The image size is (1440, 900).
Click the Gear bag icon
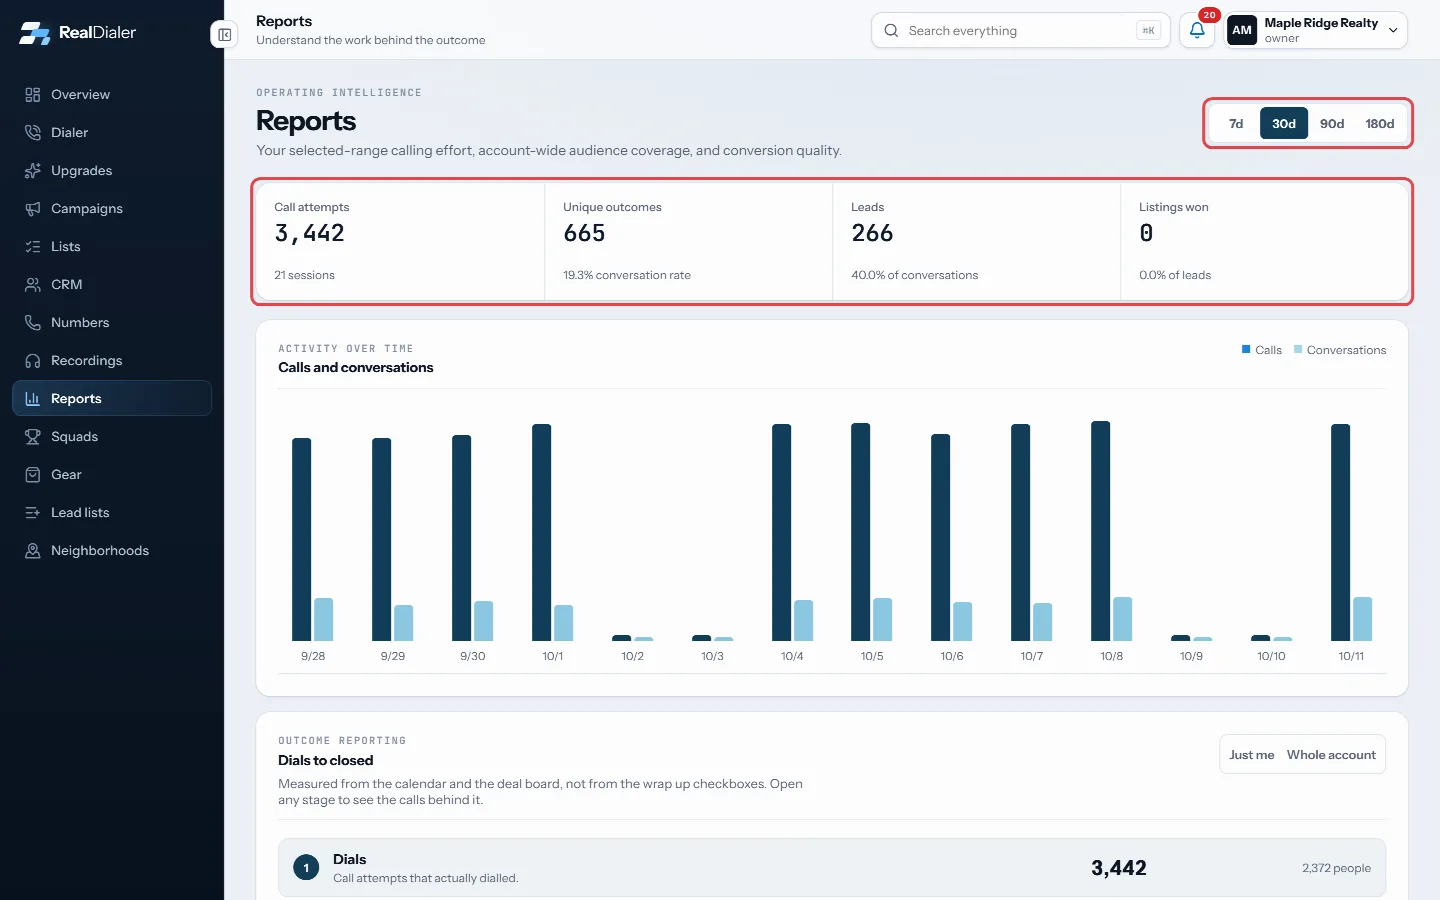(33, 475)
